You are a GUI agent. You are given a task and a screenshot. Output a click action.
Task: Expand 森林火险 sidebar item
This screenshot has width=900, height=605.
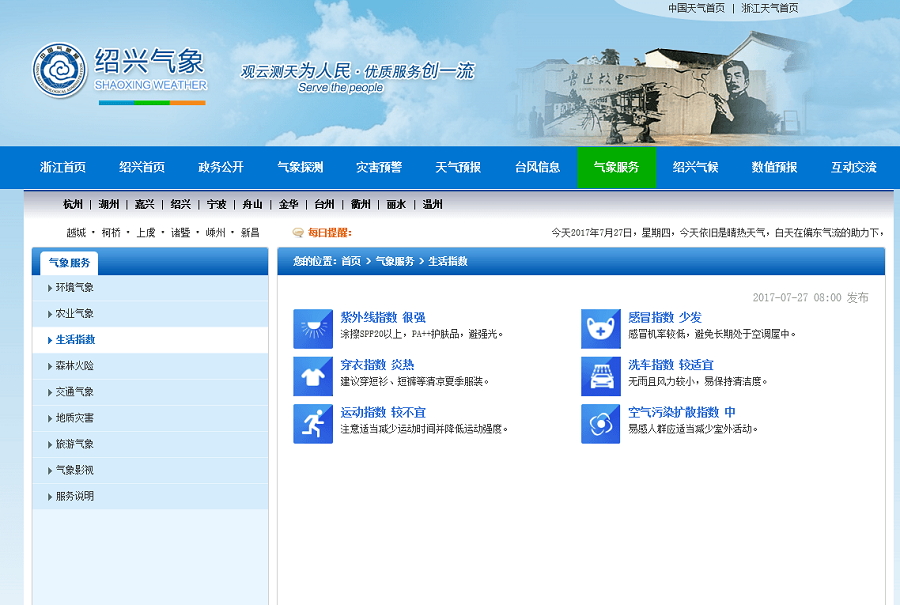click(74, 366)
